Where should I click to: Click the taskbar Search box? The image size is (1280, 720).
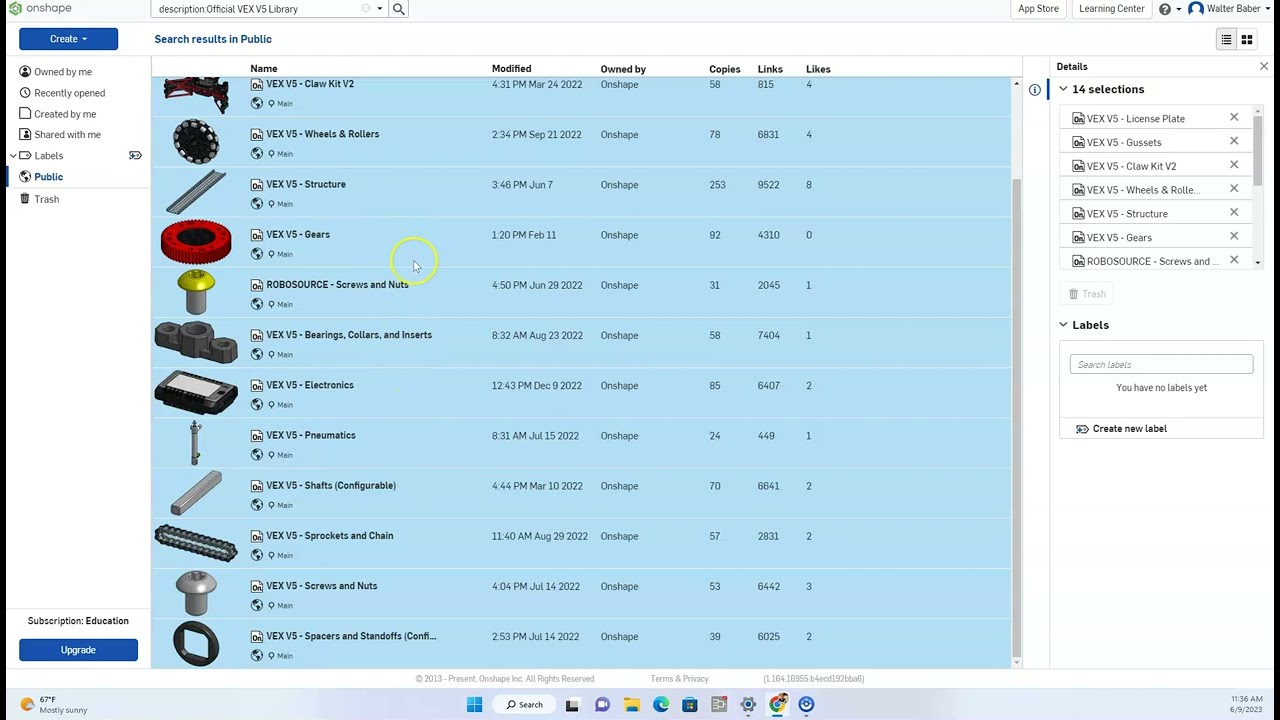coord(524,705)
